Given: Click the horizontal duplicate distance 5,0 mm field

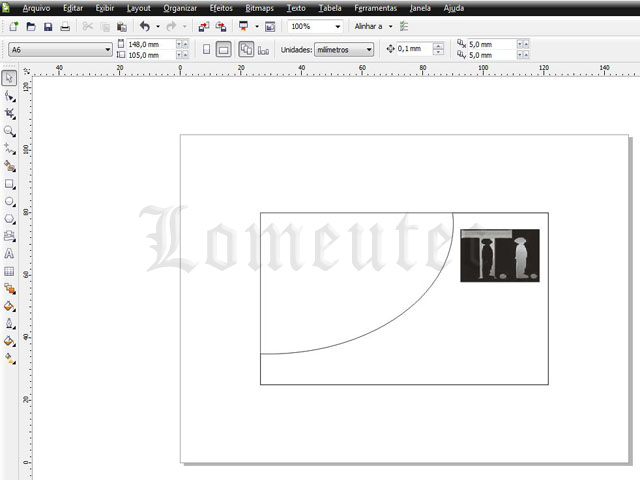Looking at the screenshot, I should coord(491,44).
